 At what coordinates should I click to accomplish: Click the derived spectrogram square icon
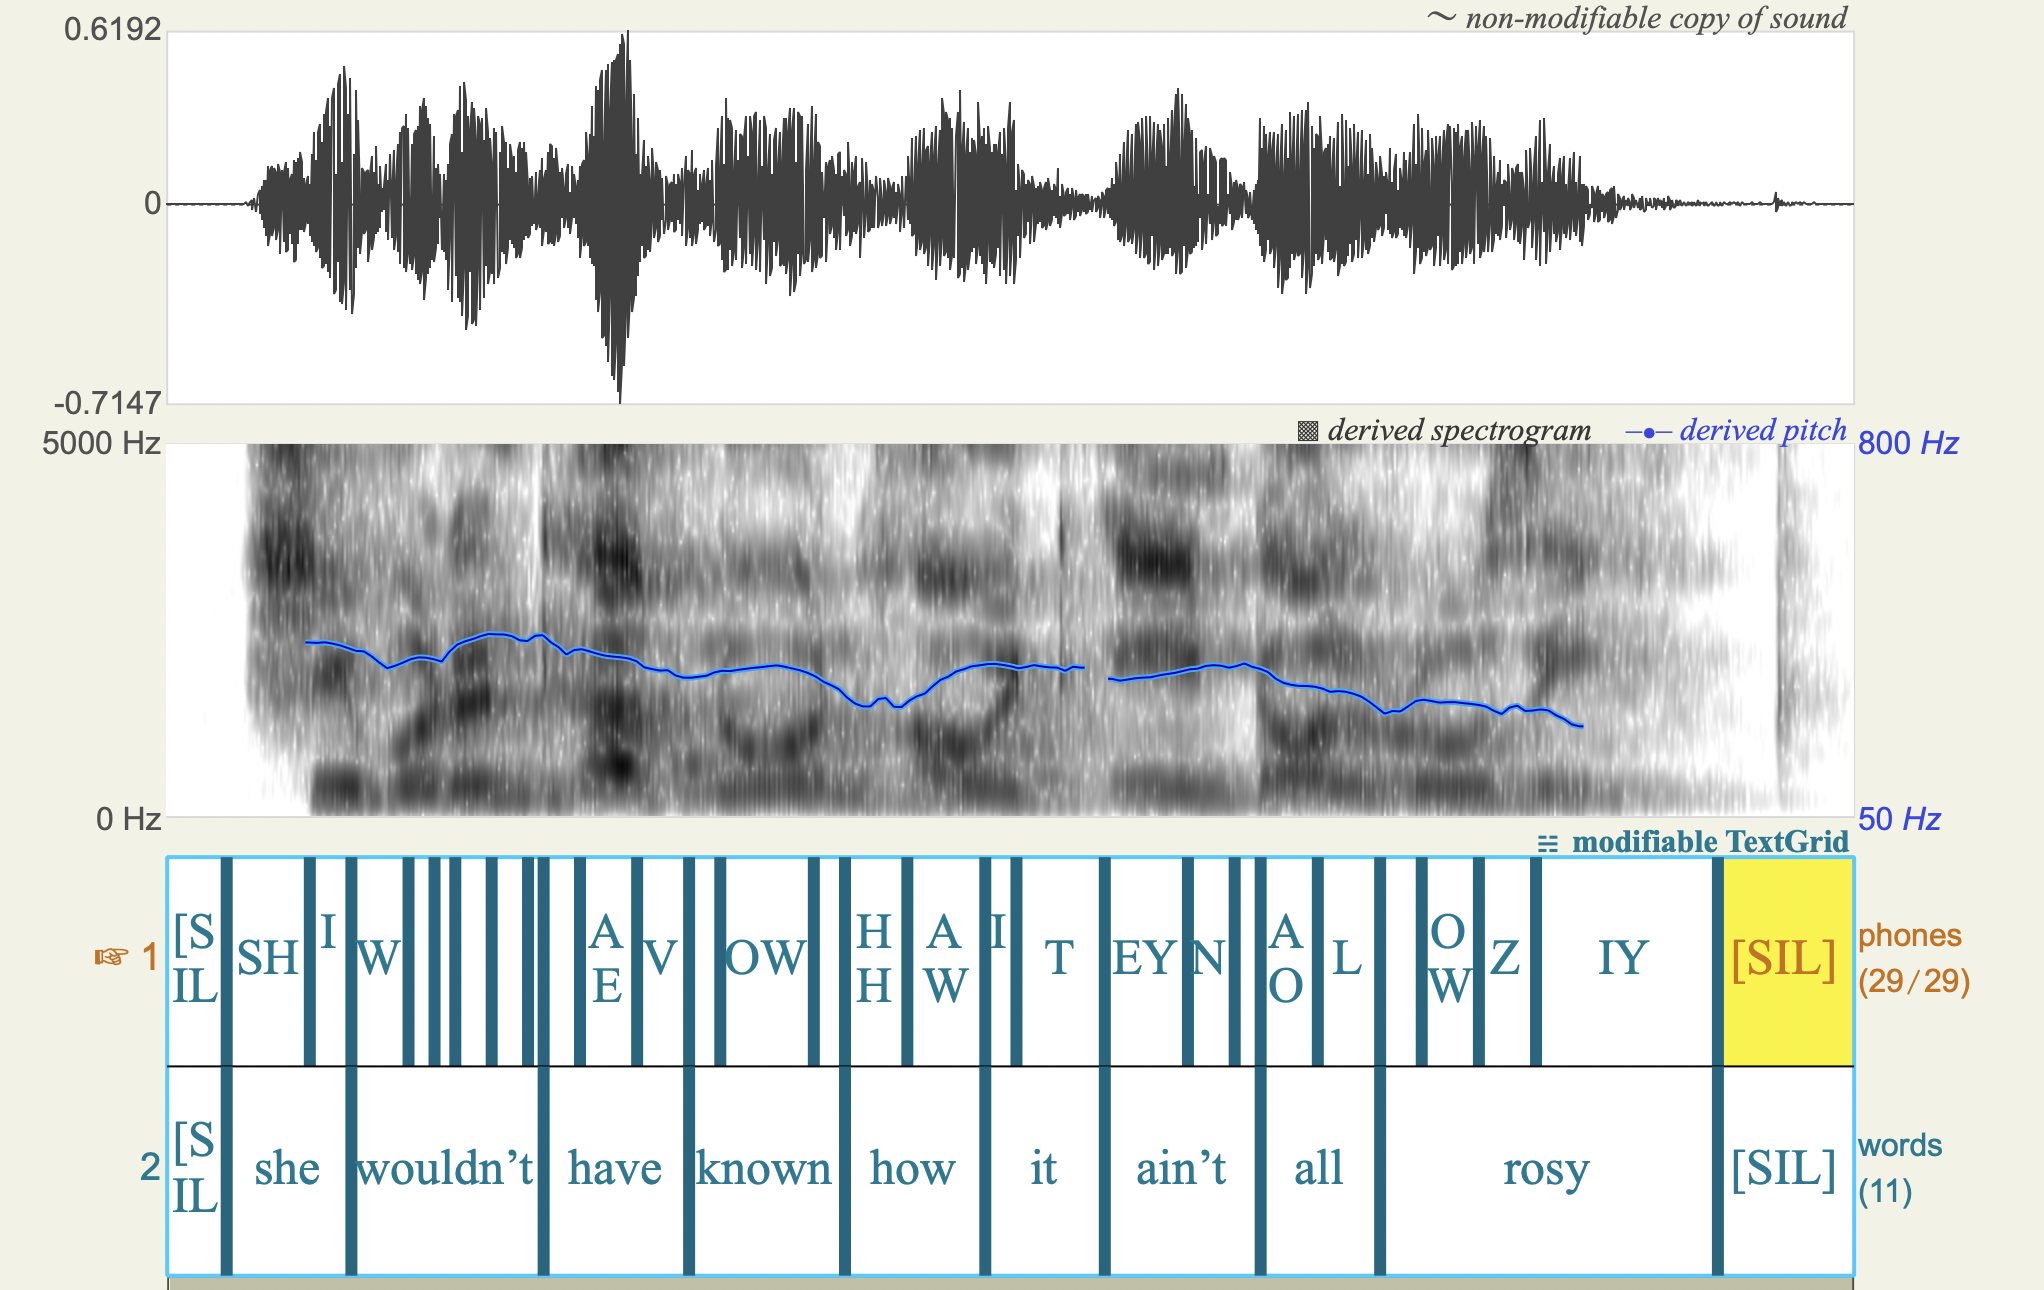coord(1307,431)
